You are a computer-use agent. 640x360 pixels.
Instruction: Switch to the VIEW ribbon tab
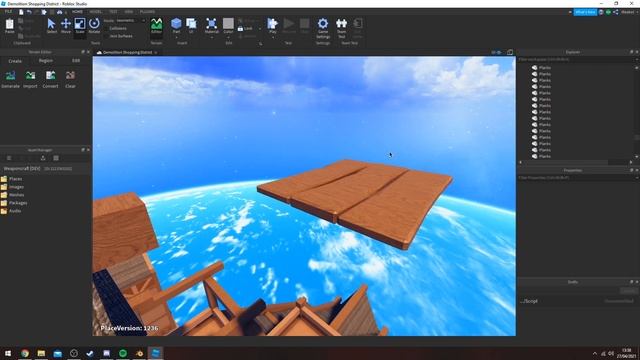point(129,12)
